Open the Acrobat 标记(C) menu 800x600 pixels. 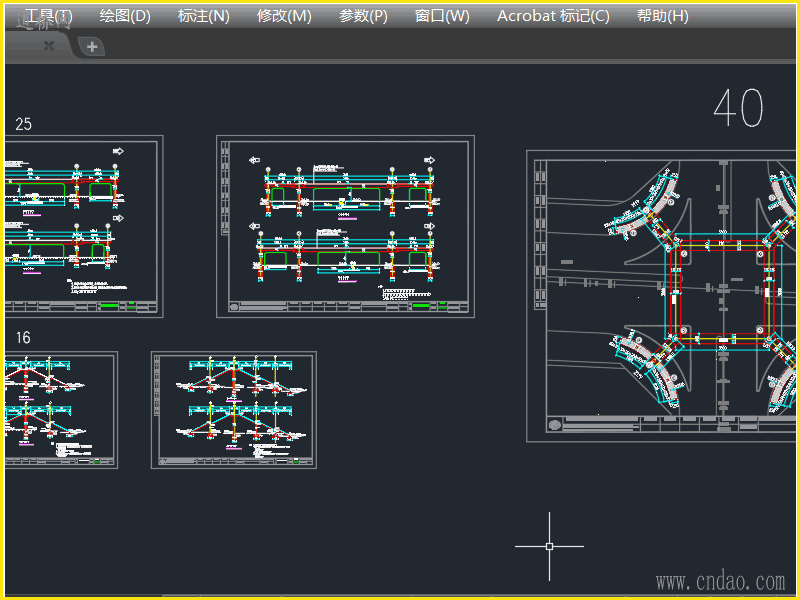click(553, 16)
